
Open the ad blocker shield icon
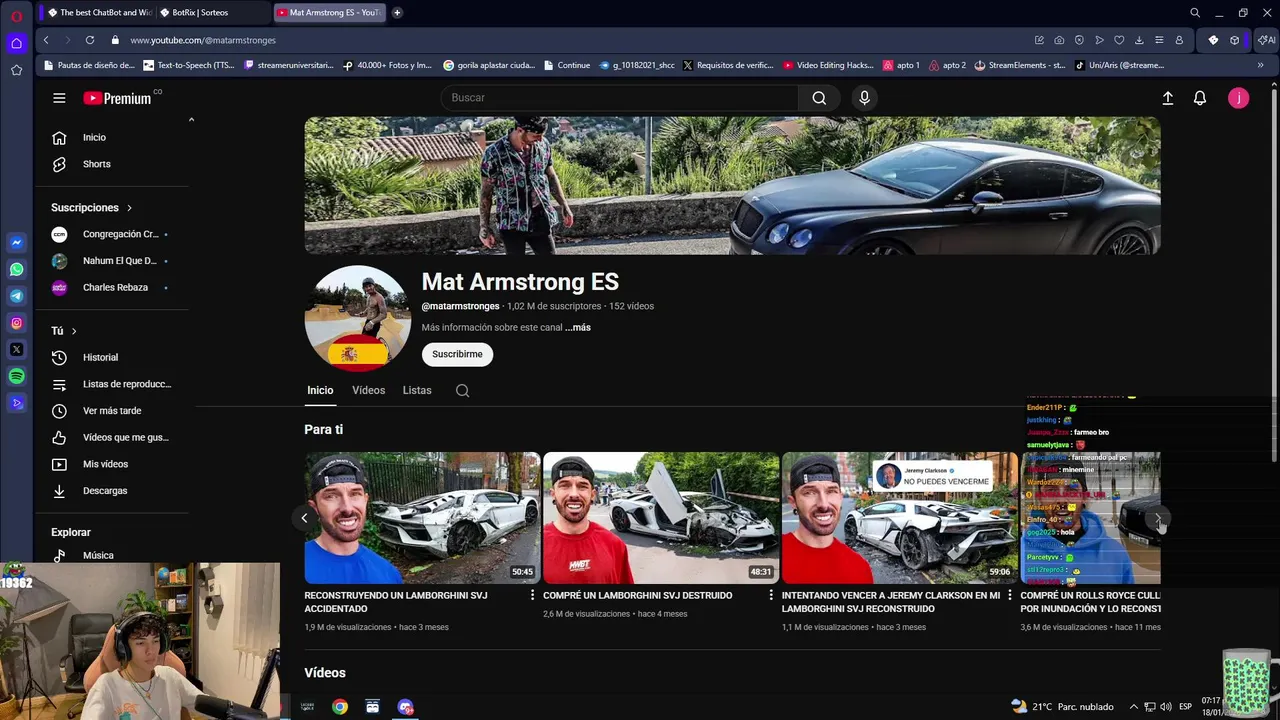1079,40
